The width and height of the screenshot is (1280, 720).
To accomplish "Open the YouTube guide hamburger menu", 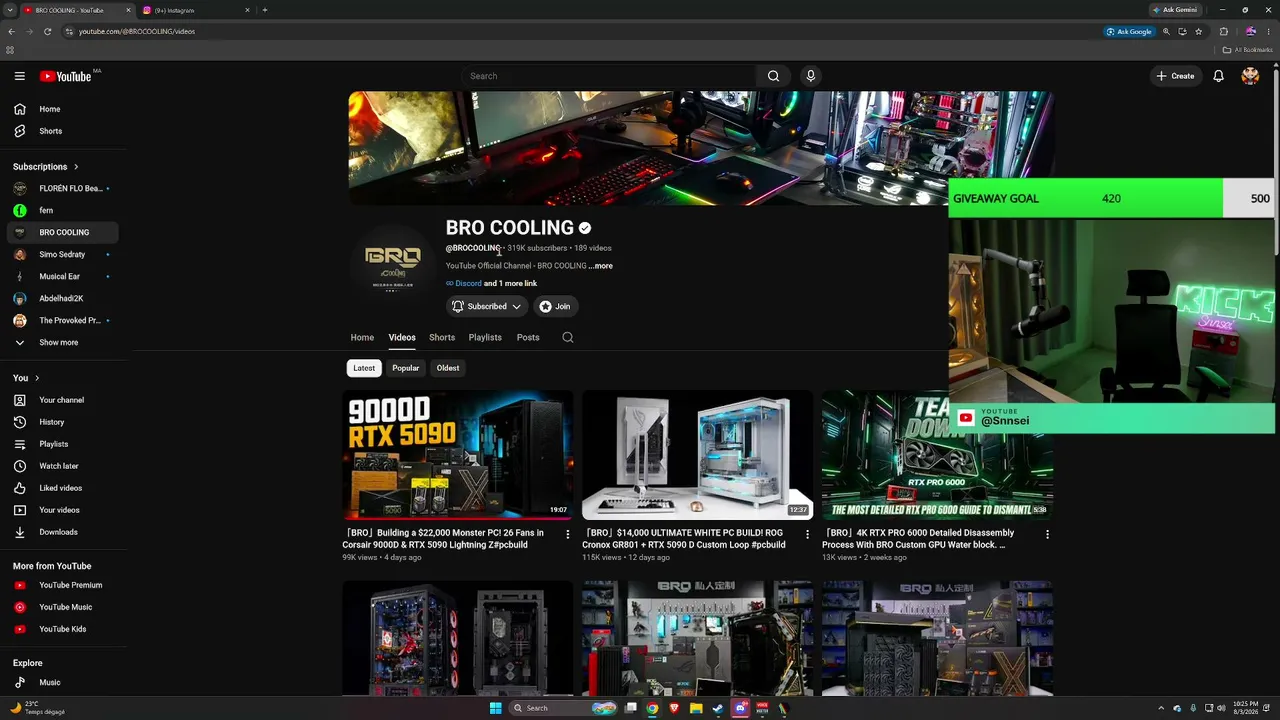I will [19, 76].
